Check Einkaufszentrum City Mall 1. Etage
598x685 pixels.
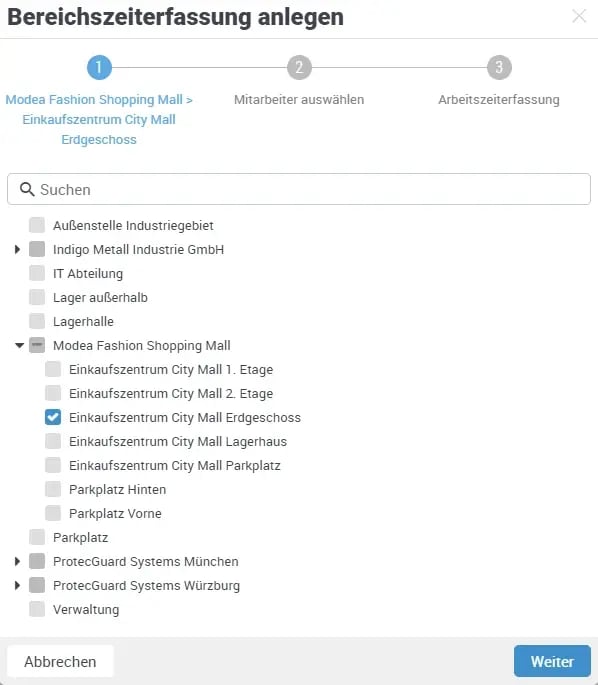53,369
